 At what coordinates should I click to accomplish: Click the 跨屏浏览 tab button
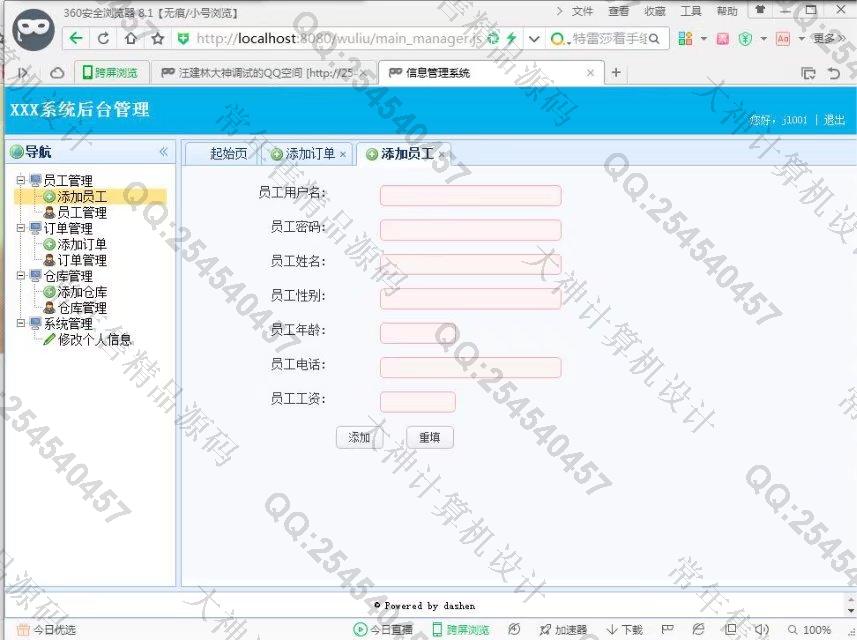(x=111, y=72)
